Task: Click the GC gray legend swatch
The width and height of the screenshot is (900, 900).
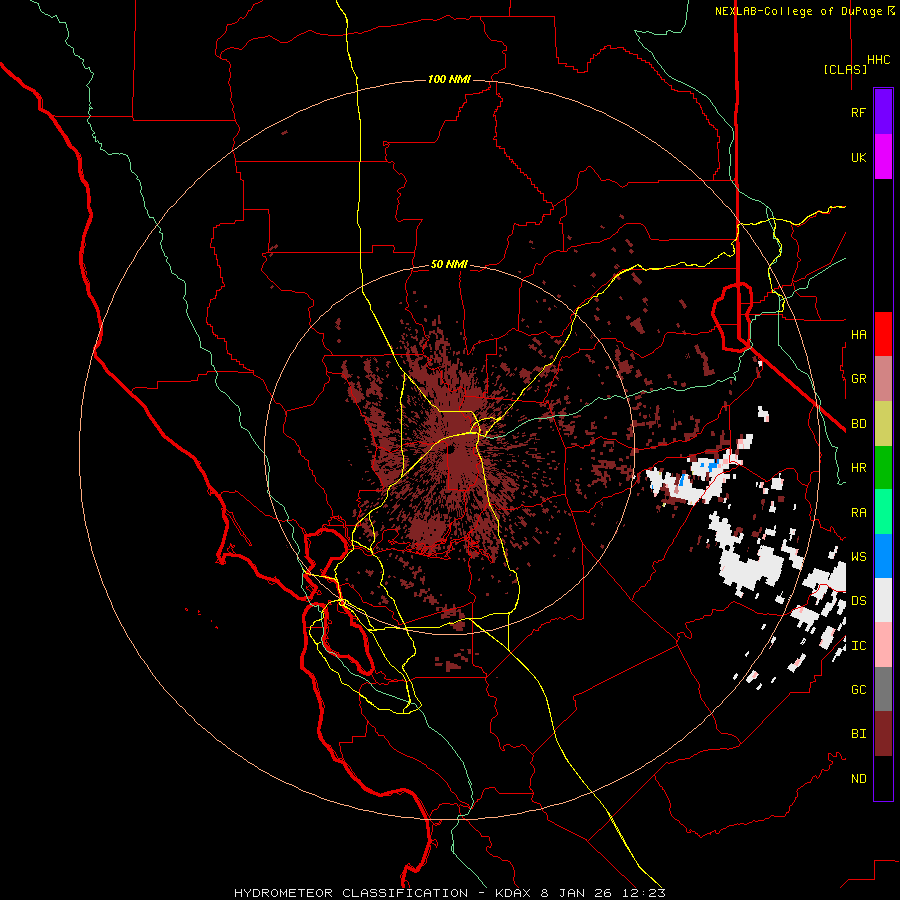Action: (883, 689)
